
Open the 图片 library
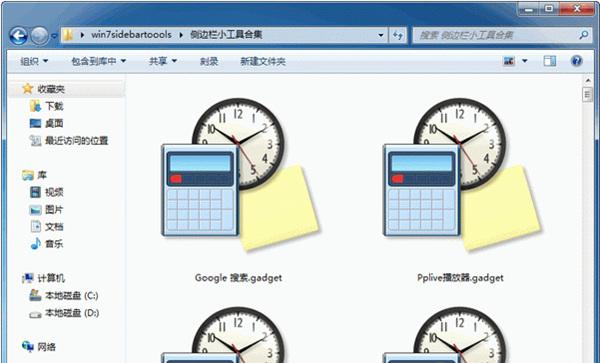pyautogui.click(x=54, y=210)
